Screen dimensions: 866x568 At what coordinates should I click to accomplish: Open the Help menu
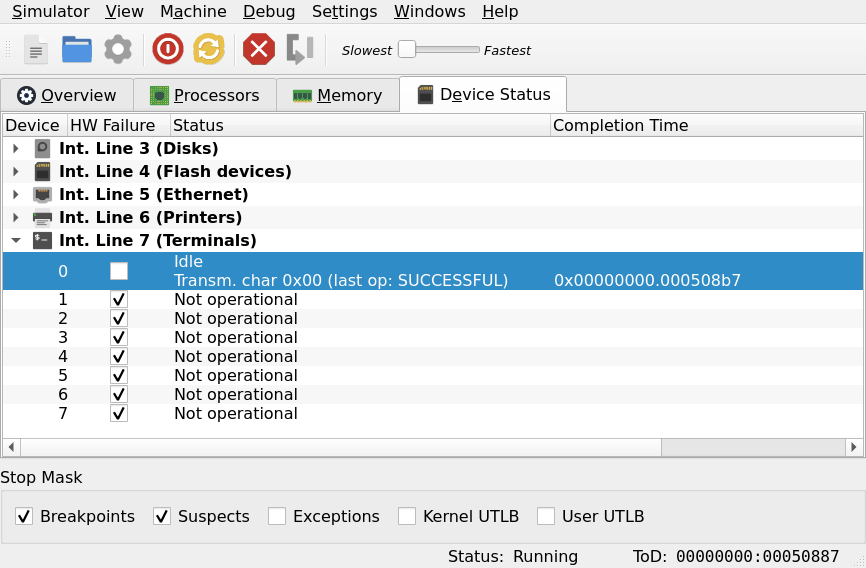[x=500, y=12]
